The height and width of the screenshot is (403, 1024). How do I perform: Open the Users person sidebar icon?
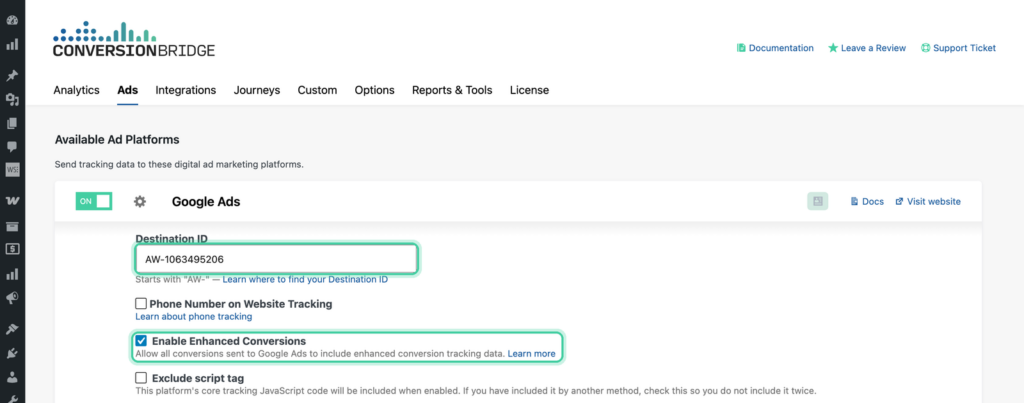coord(12,378)
